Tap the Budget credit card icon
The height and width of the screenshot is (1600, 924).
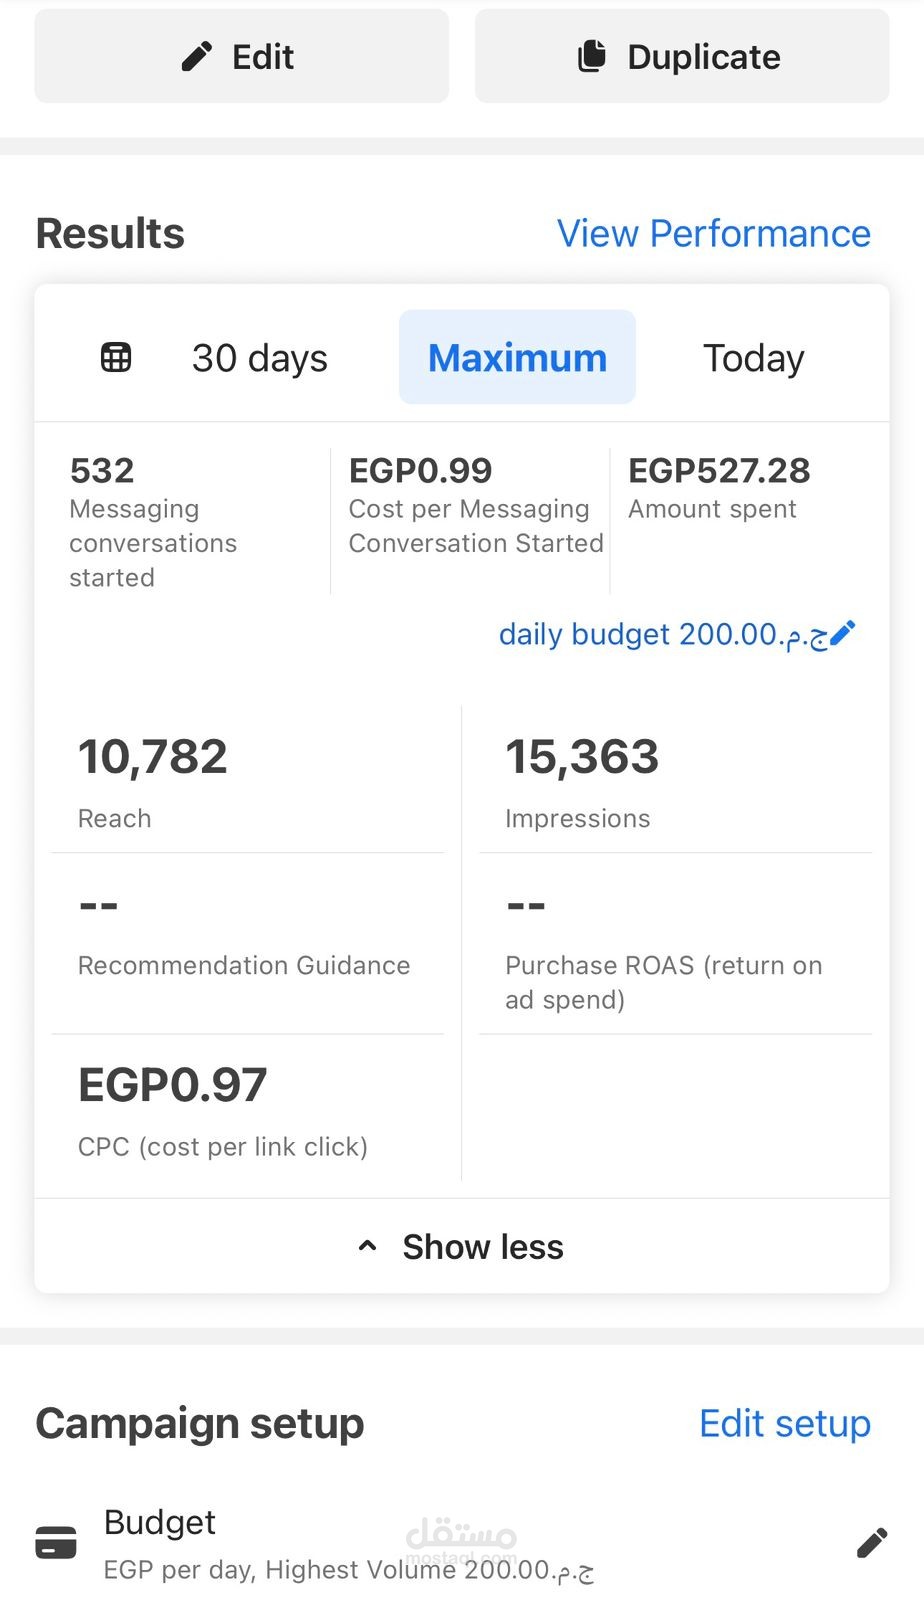(56, 1542)
